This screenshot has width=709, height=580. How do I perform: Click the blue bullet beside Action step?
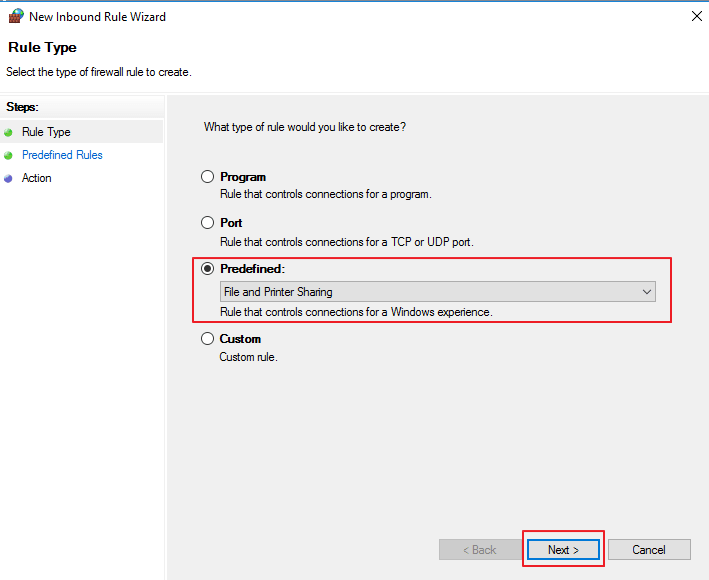pyautogui.click(x=9, y=178)
